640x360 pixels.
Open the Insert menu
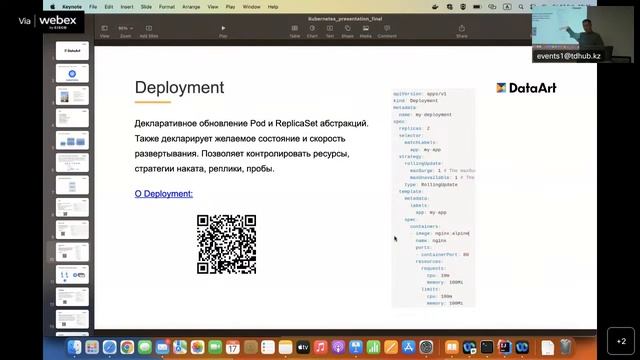click(127, 7)
